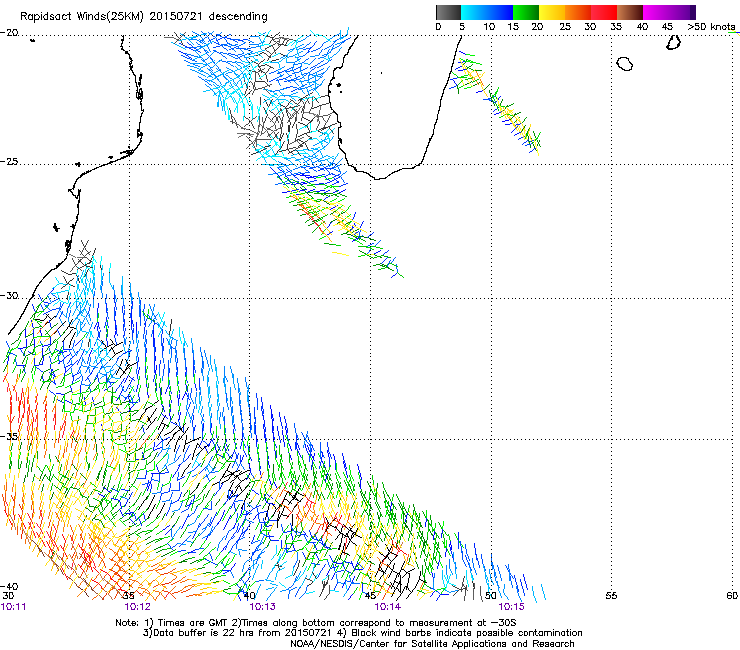Click the '-40' latitude axis label
Viewport: 740px width, 650px height.
(9, 586)
